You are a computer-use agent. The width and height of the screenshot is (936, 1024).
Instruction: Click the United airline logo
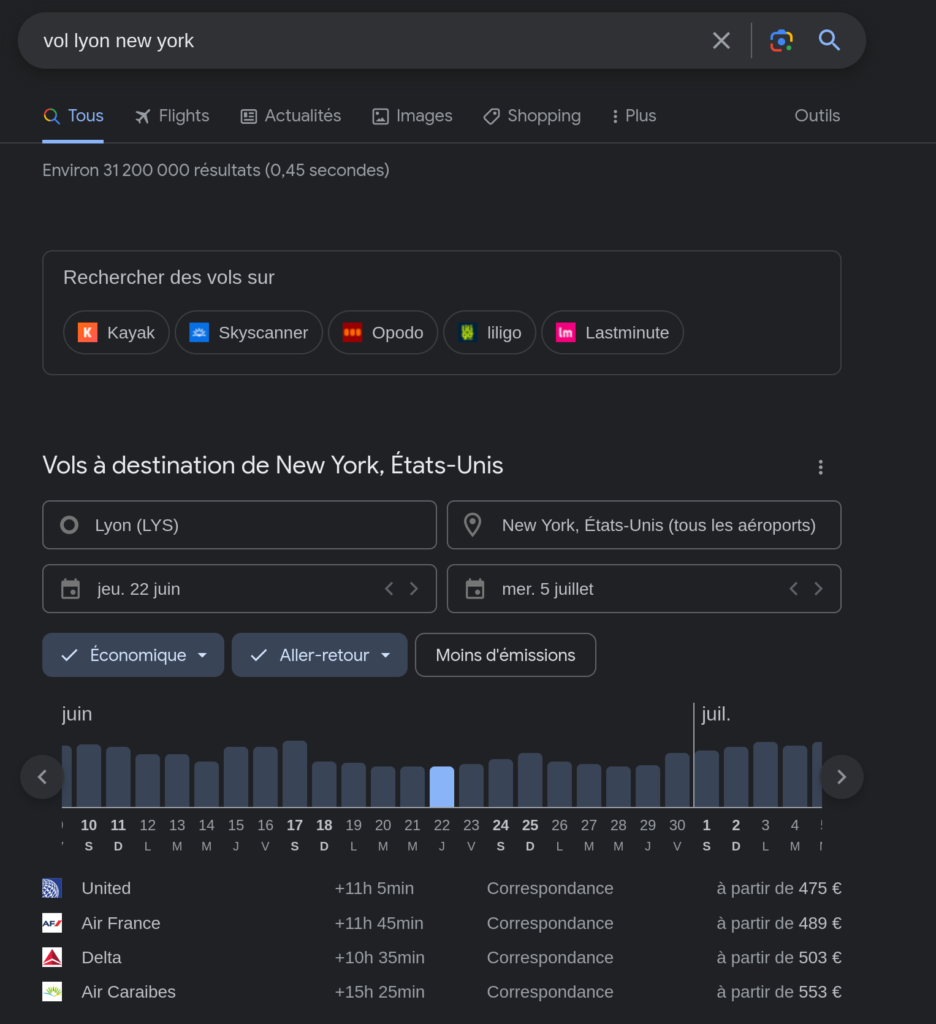[x=52, y=888]
